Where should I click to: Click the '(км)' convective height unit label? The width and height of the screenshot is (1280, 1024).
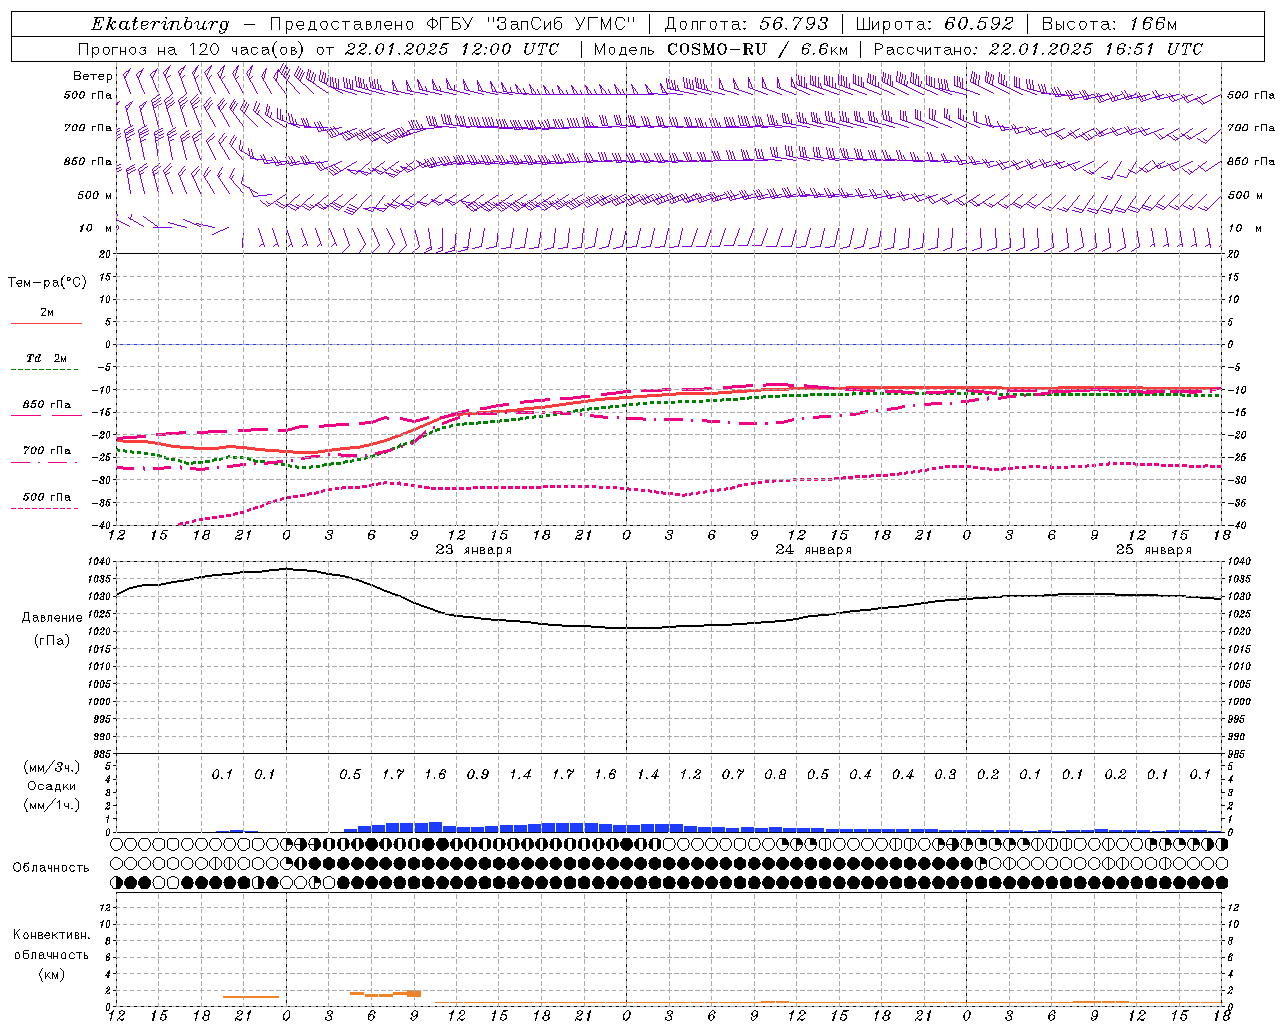tap(51, 973)
